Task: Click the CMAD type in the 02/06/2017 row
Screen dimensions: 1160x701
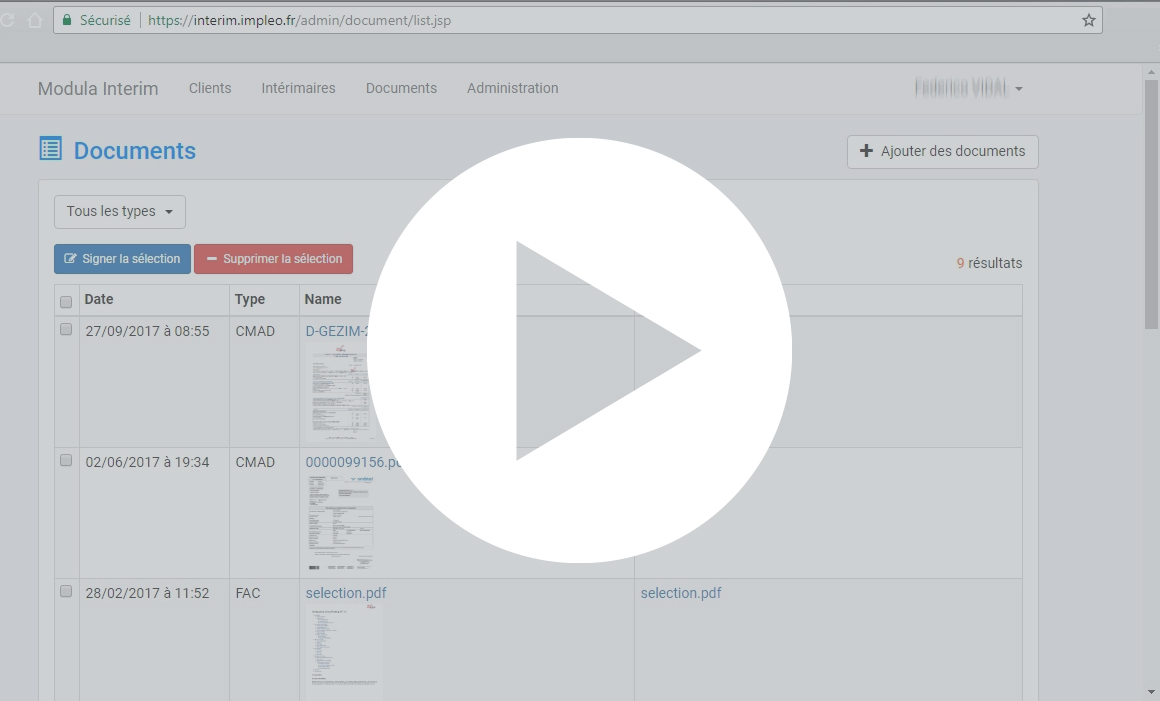Action: (254, 462)
